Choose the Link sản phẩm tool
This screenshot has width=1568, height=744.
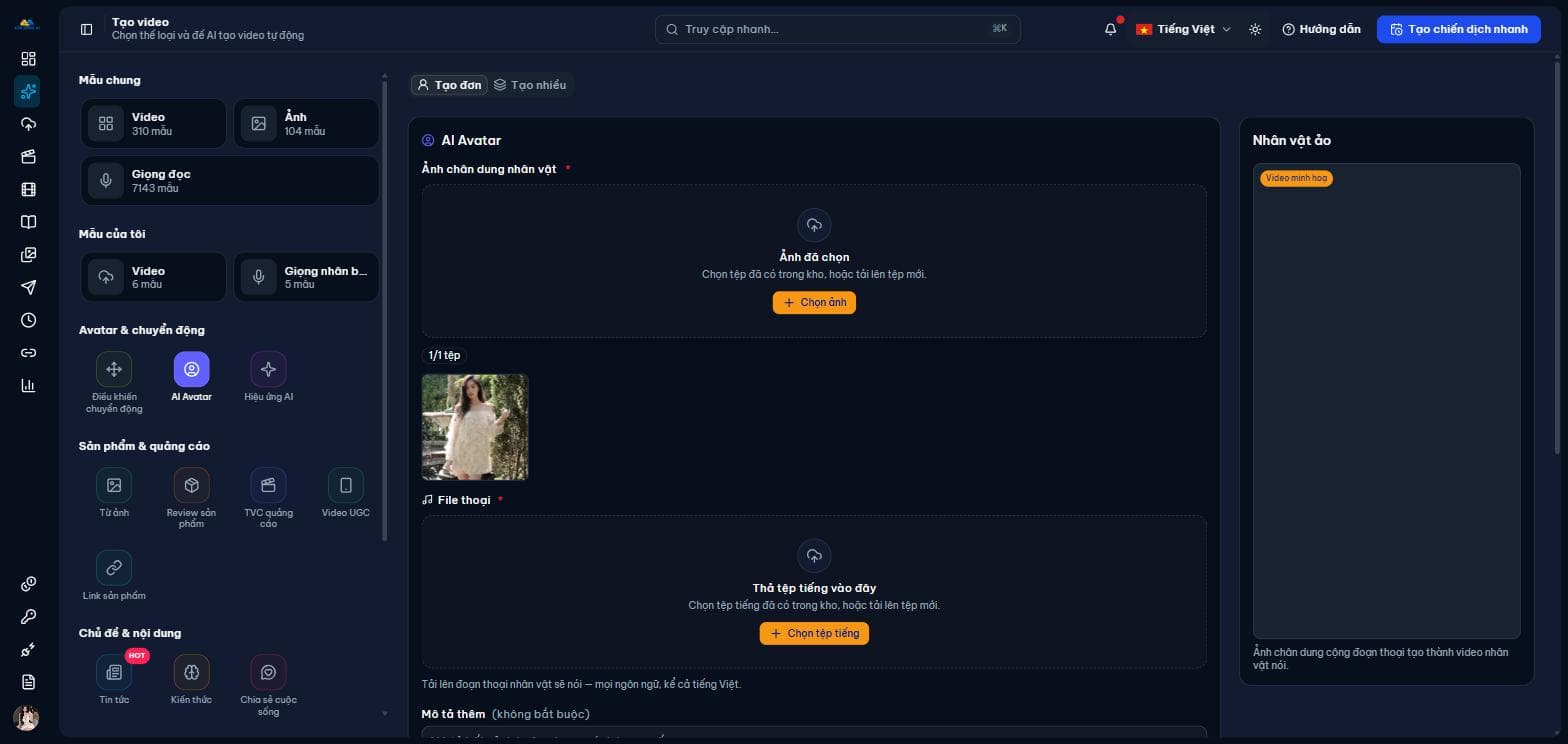tap(114, 575)
